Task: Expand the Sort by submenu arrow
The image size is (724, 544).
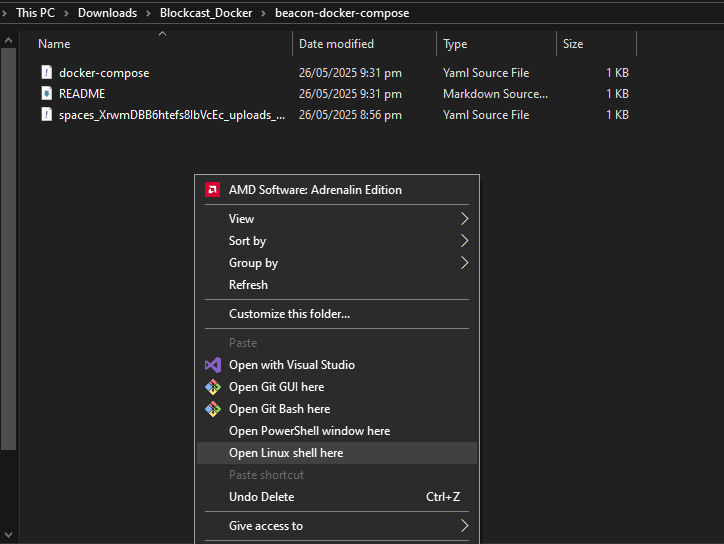Action: tap(464, 241)
